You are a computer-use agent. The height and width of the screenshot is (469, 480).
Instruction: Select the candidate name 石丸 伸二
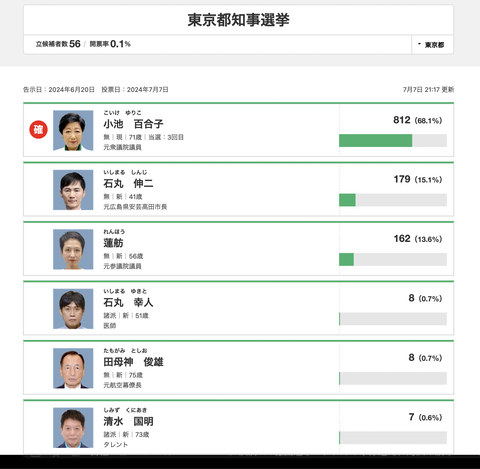point(128,183)
